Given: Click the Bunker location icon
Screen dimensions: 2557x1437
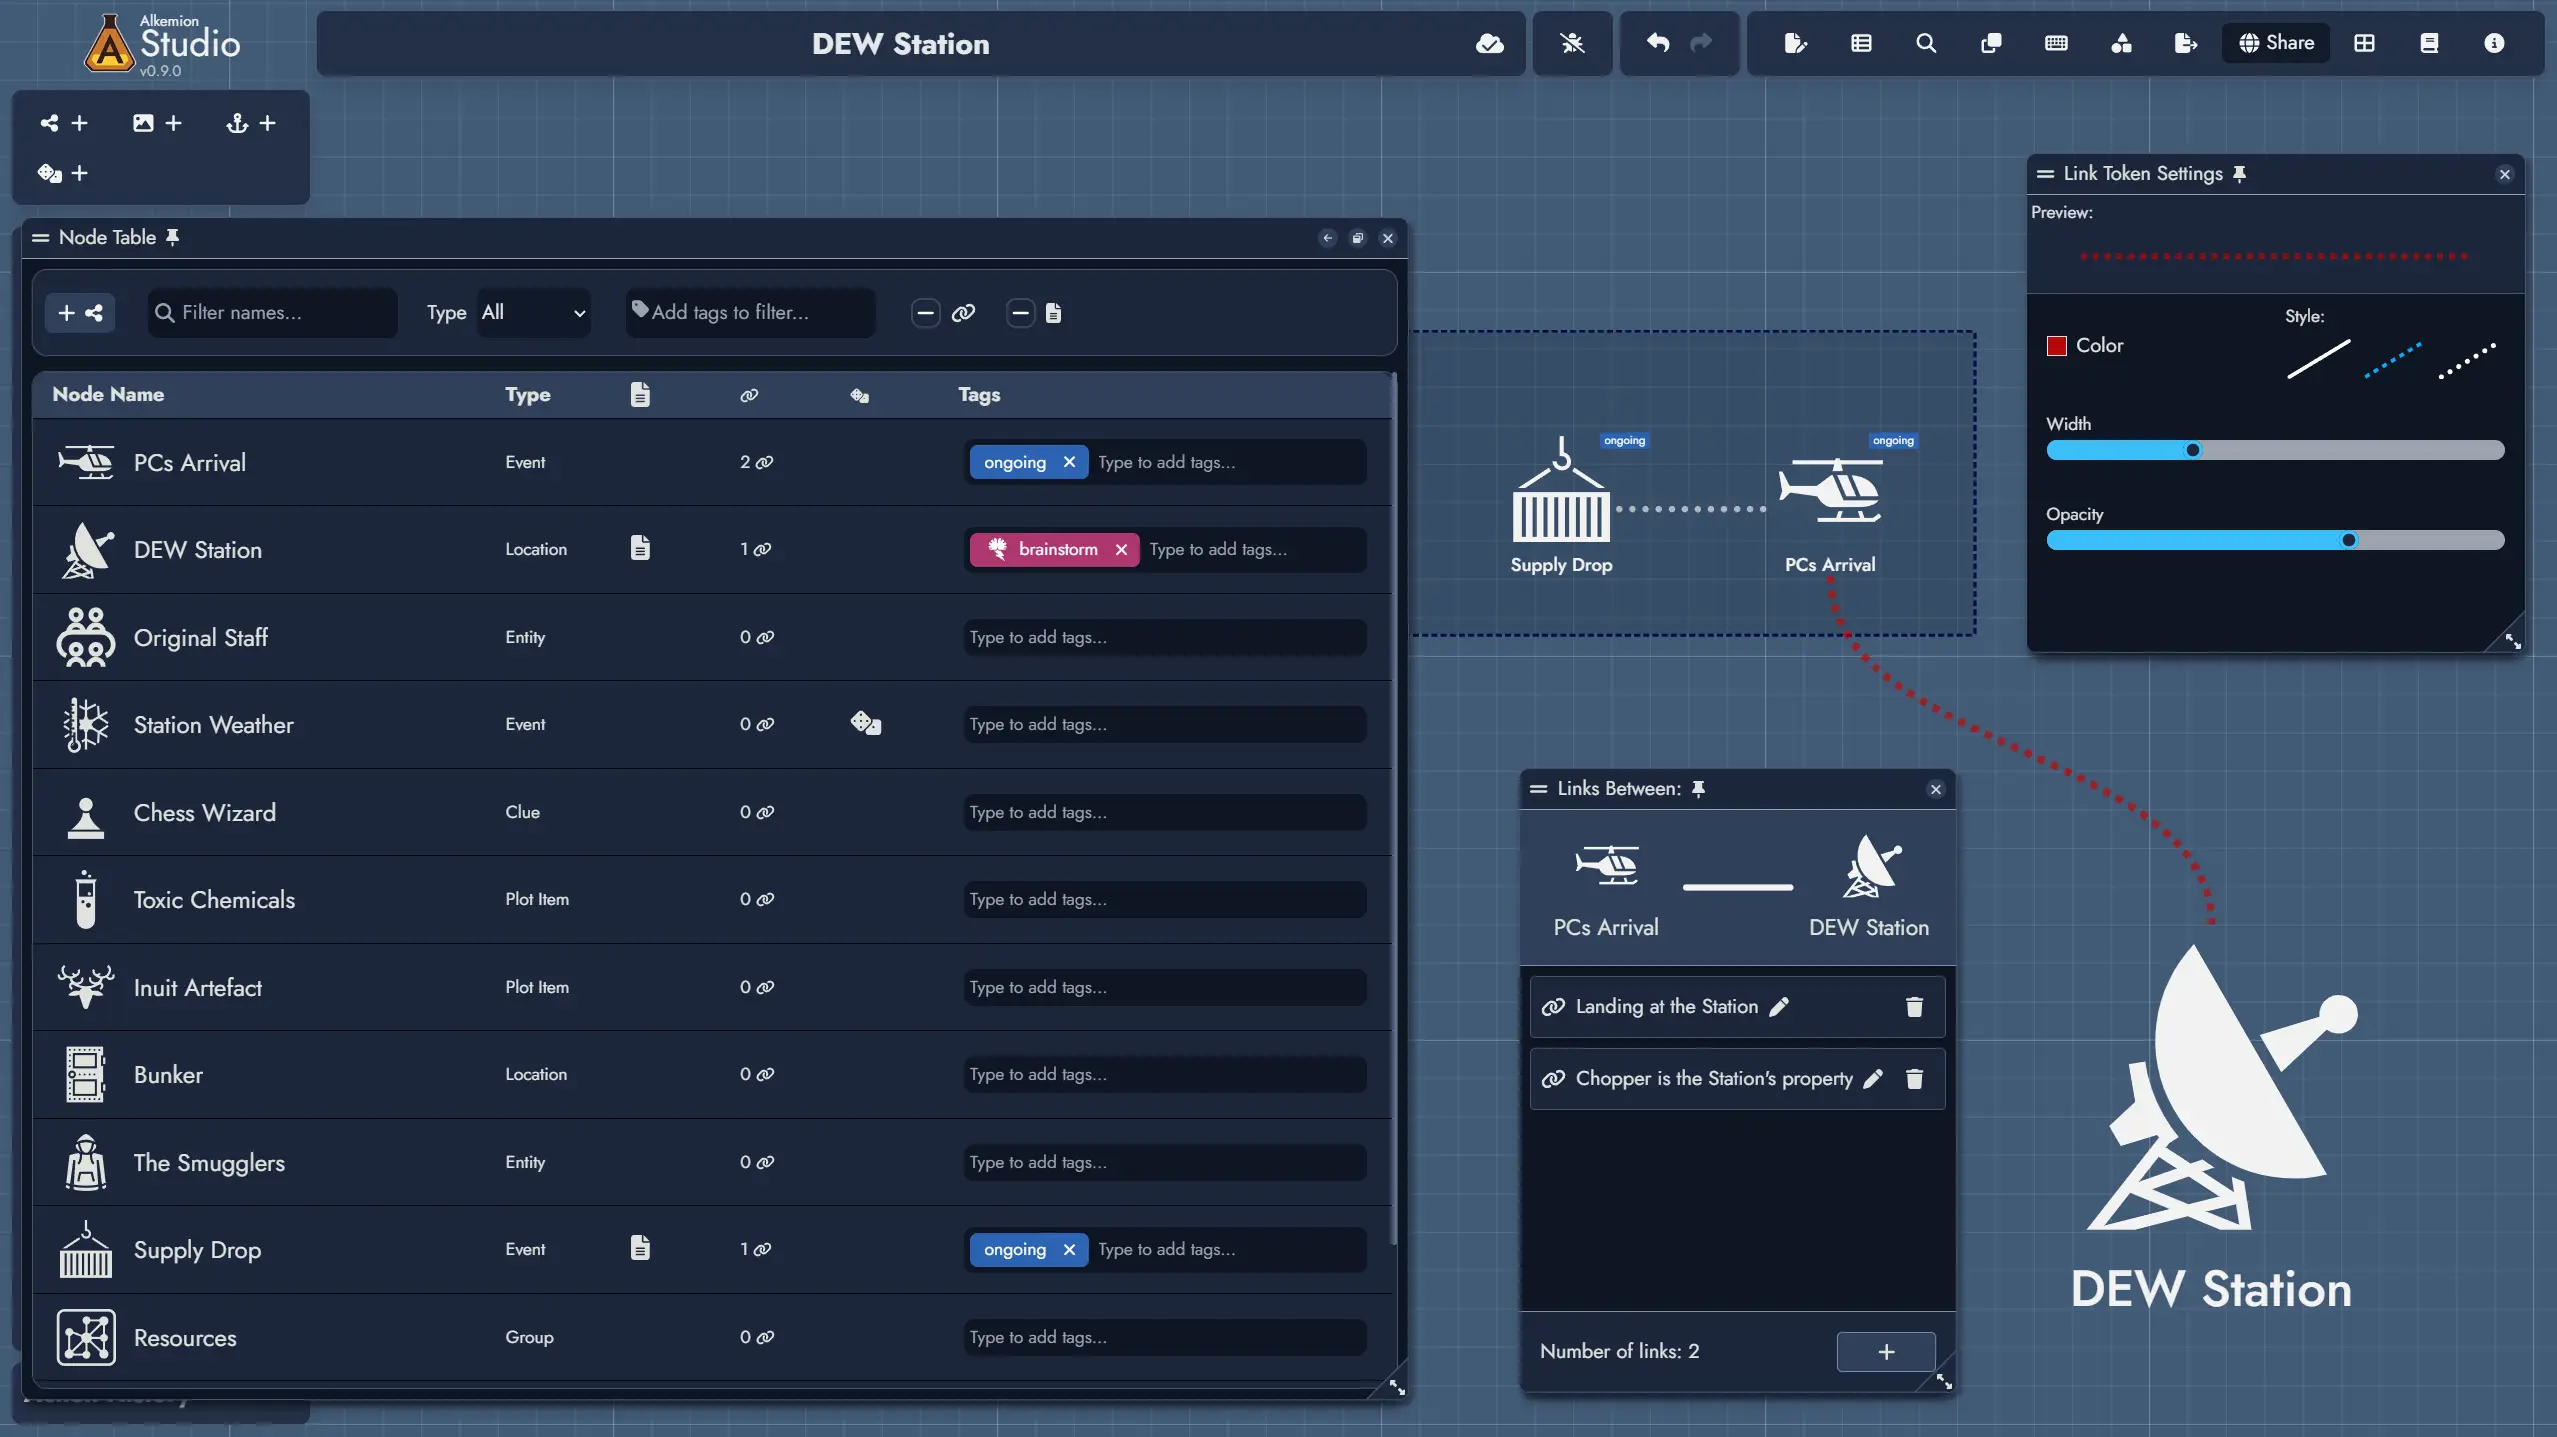Looking at the screenshot, I should point(83,1073).
